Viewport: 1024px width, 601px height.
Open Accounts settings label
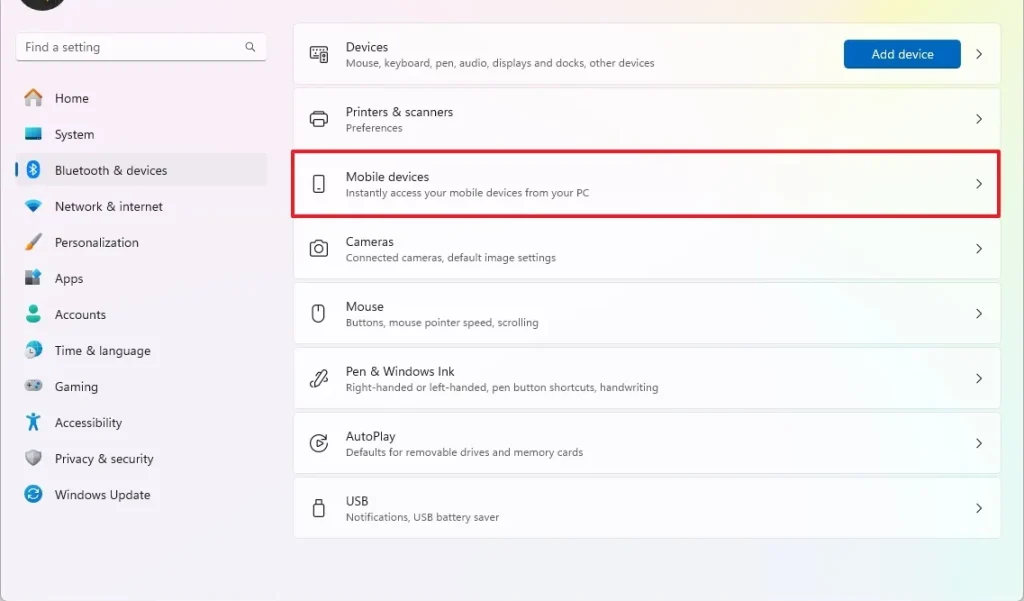(x=80, y=314)
